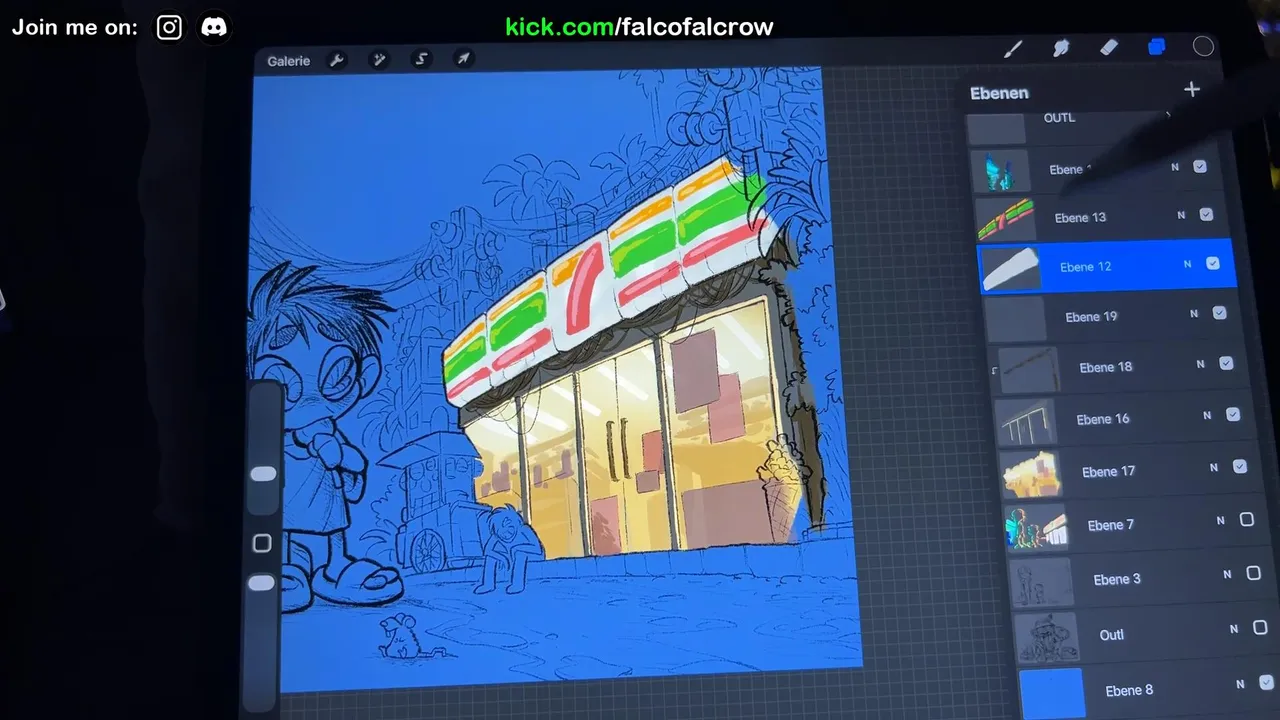
Task: Click the Outl sketch thumbnail
Action: click(x=1047, y=638)
